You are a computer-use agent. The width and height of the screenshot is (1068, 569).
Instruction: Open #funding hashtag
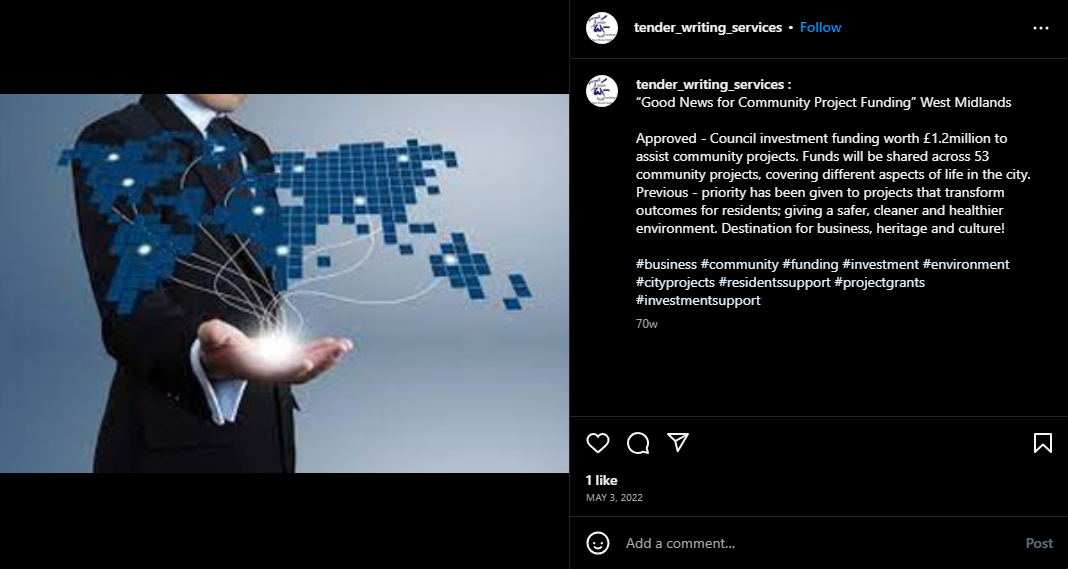click(x=810, y=264)
